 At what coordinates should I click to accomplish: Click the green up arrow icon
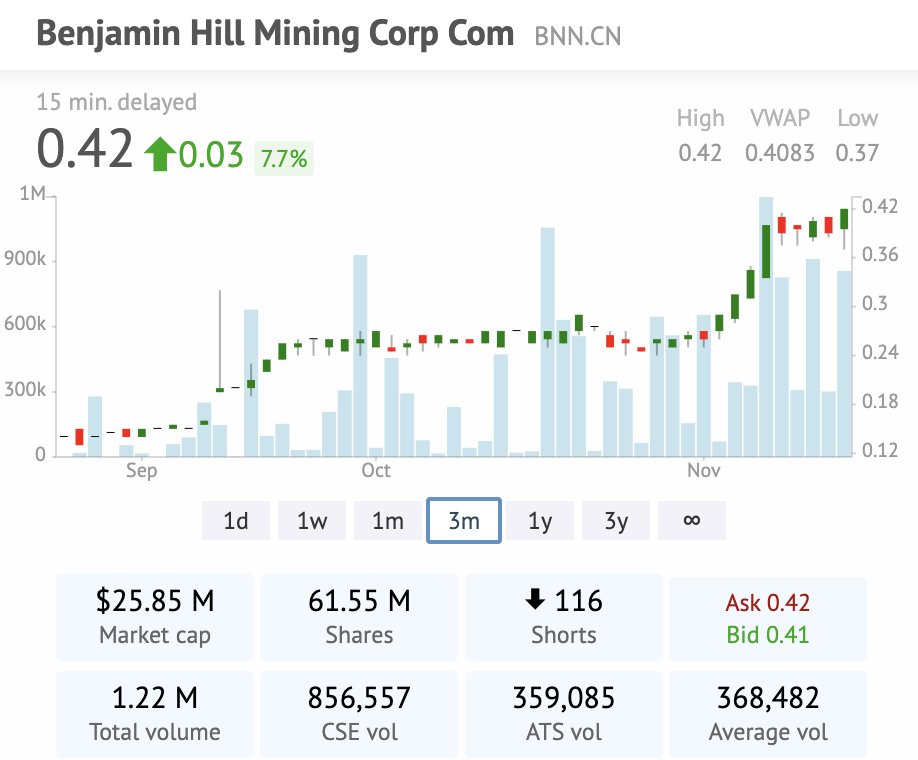(x=159, y=154)
